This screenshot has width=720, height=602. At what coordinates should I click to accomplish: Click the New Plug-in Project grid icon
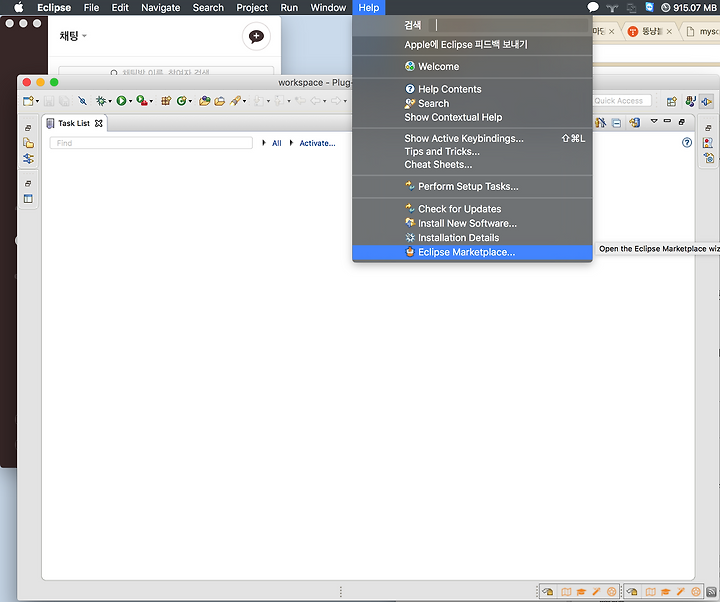166,101
